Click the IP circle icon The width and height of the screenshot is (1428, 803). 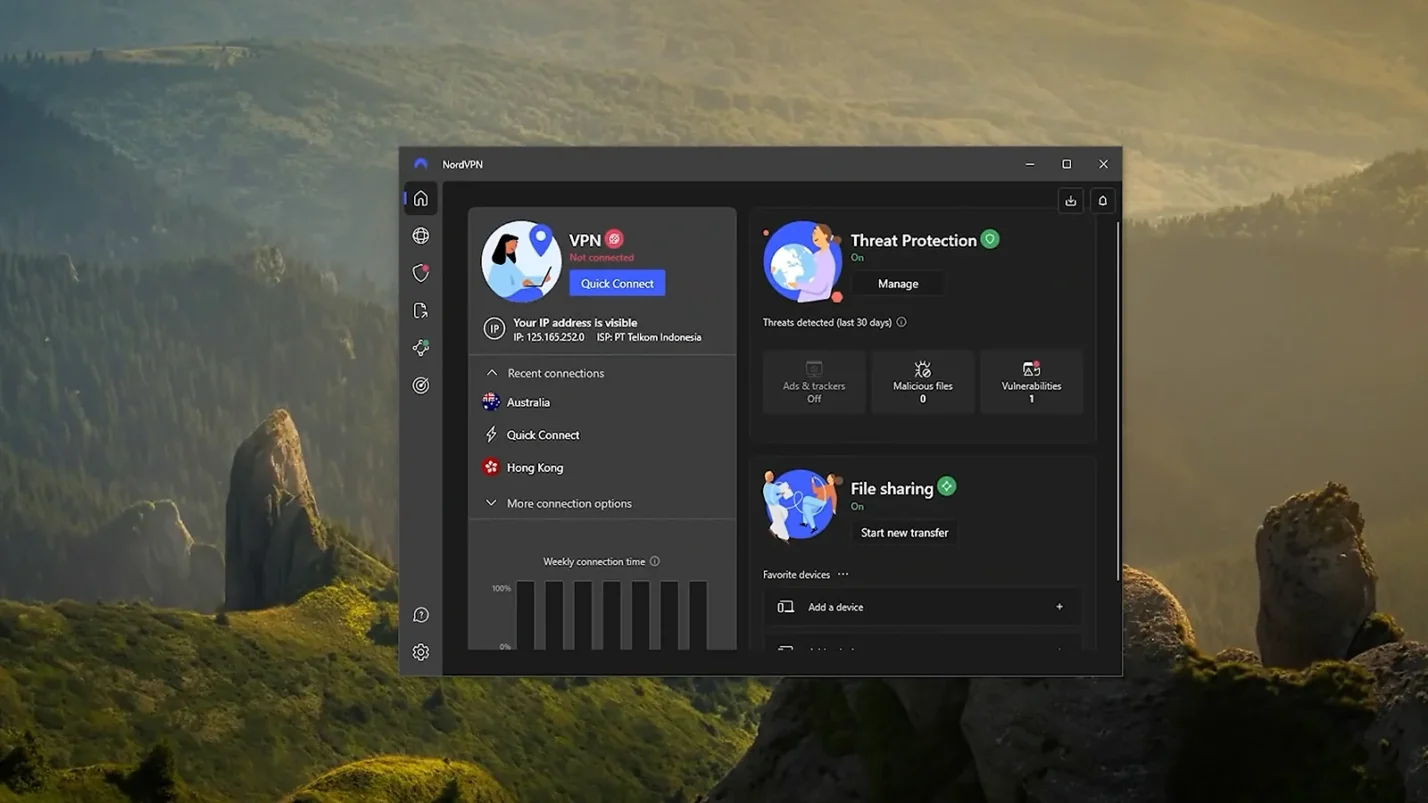494,329
